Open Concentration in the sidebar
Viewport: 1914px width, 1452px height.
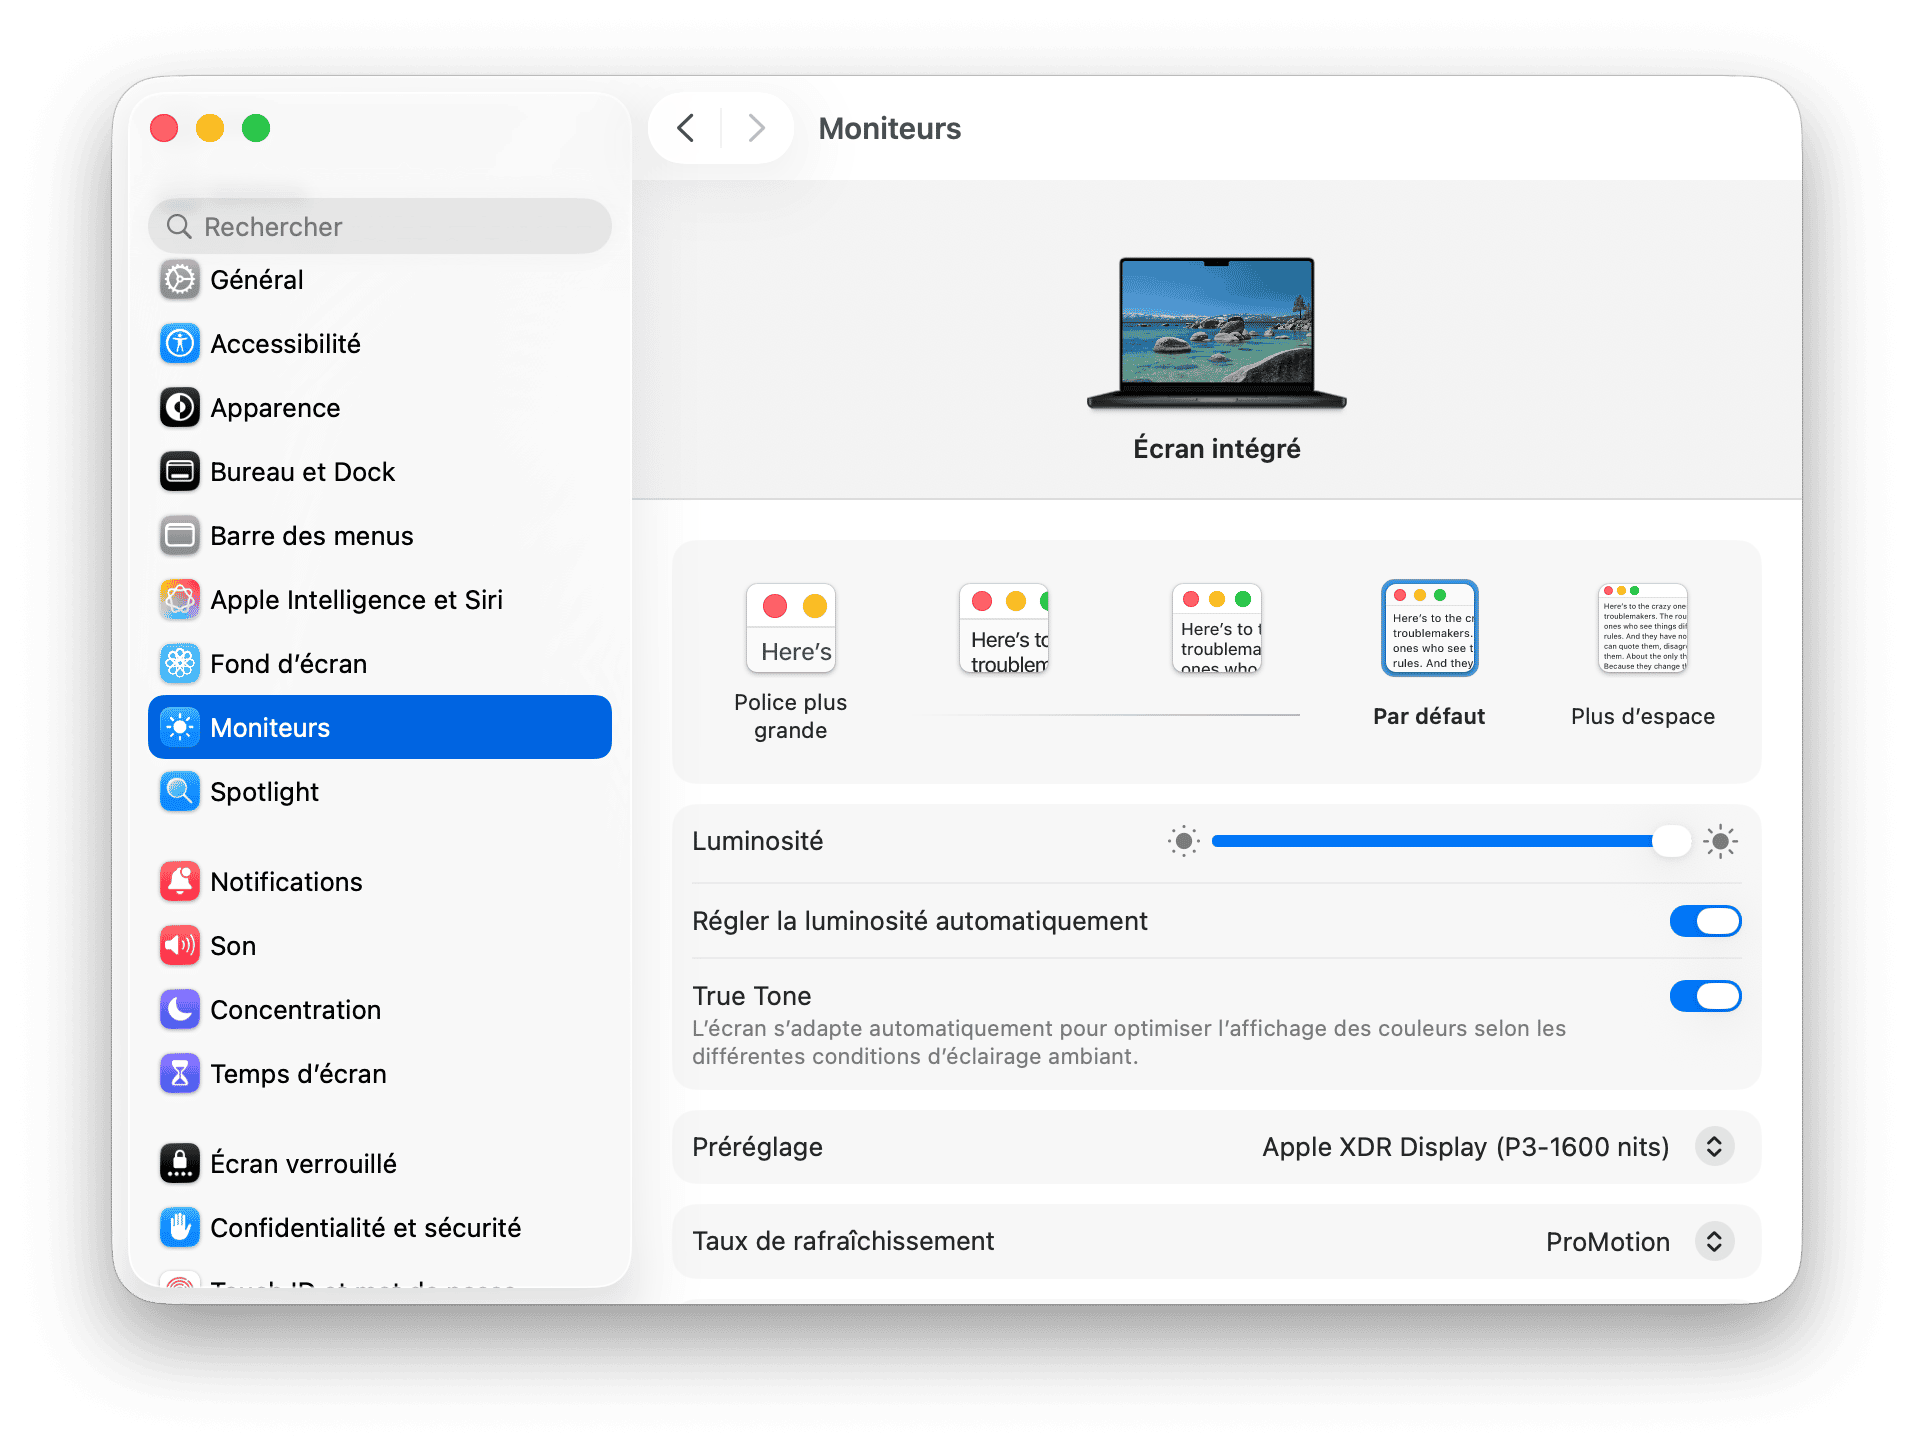[x=296, y=1010]
